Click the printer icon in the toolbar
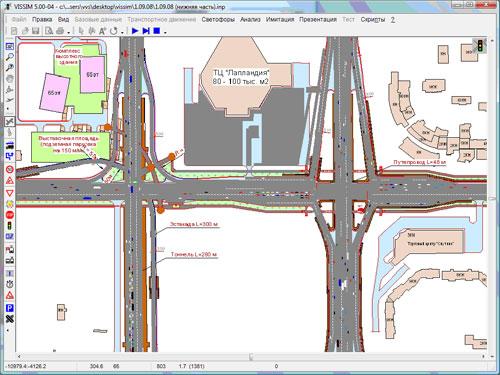This screenshot has height=375, width=500. [60, 31]
